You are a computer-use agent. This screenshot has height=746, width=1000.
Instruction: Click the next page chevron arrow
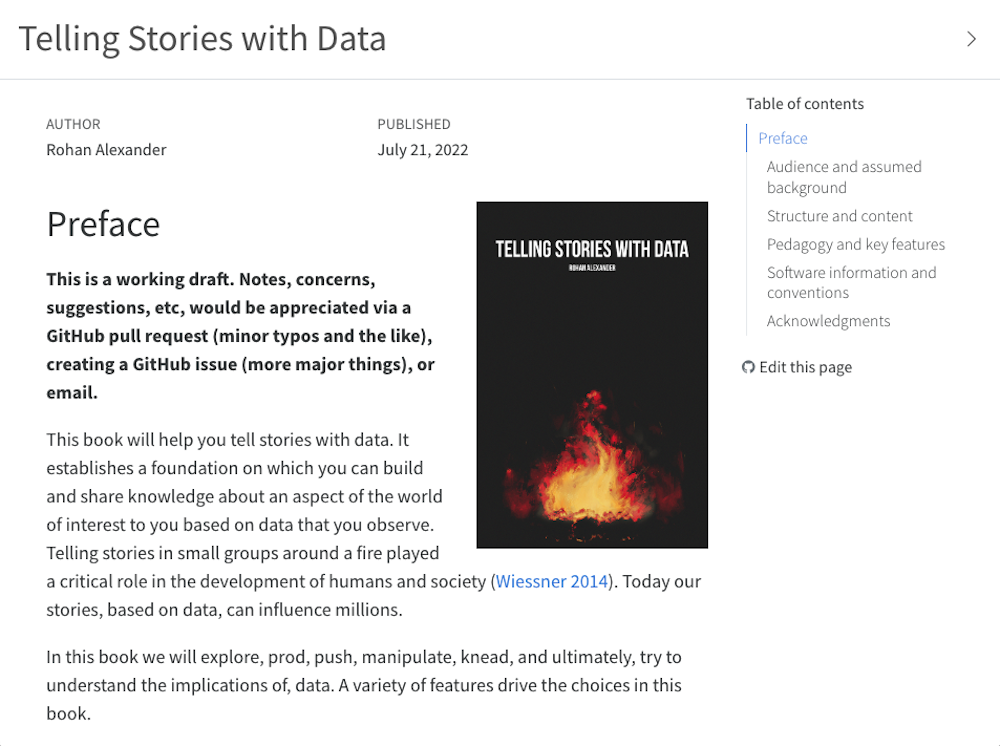[971, 39]
